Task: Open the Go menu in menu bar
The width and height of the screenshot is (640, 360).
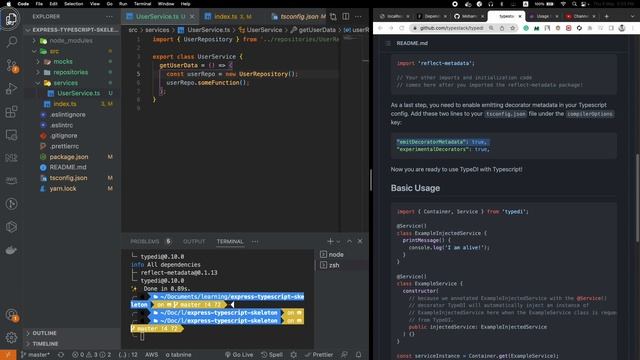Action: (x=109, y=4)
